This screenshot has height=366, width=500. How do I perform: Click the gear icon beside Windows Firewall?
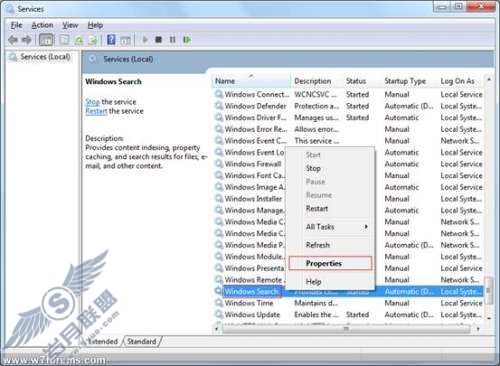(219, 164)
